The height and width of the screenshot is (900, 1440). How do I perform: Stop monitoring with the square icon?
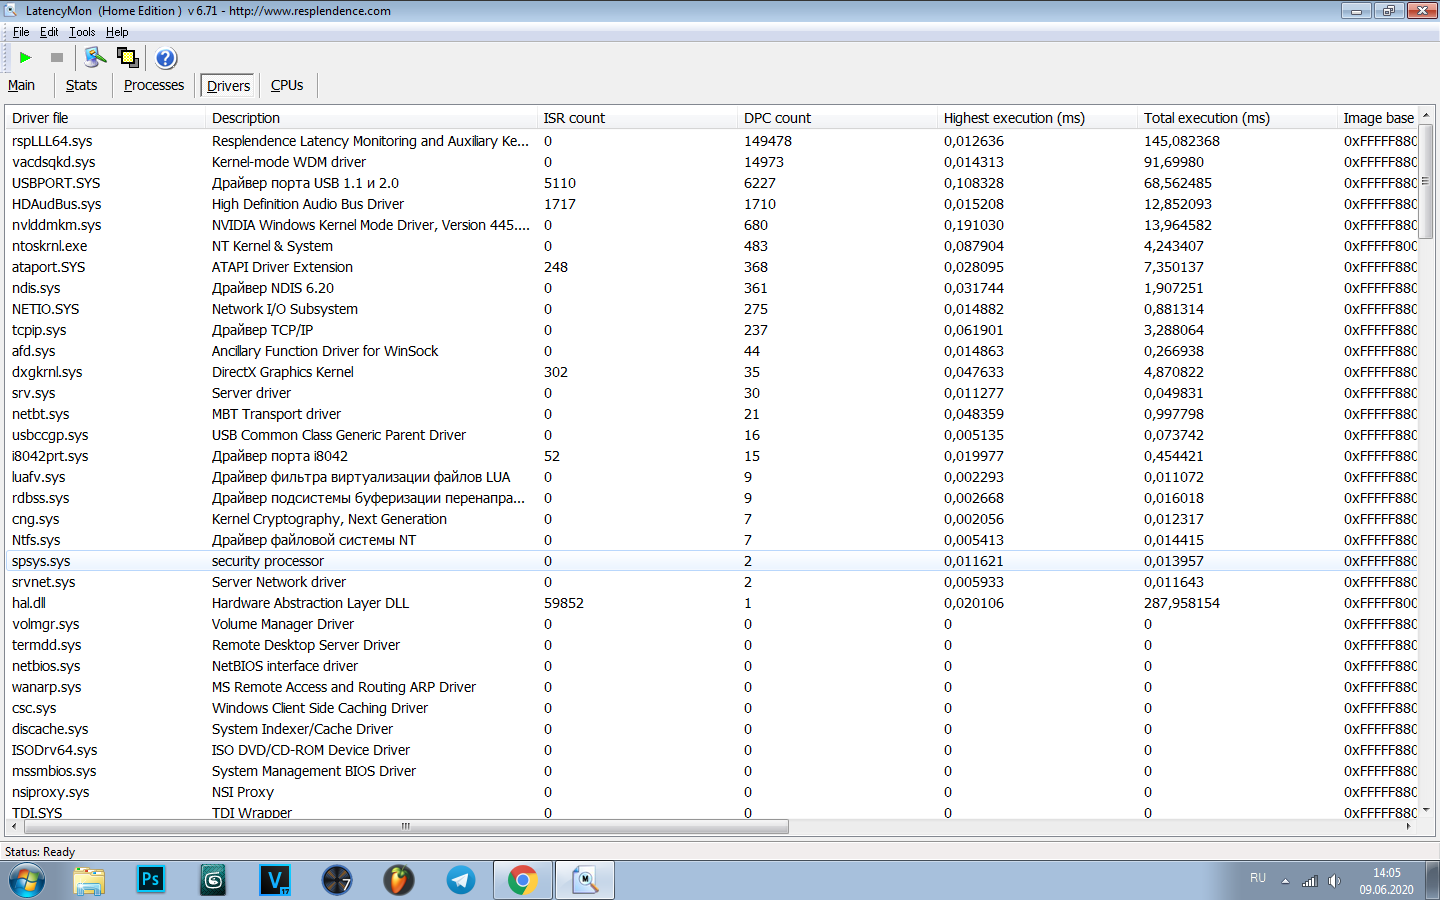(x=57, y=58)
